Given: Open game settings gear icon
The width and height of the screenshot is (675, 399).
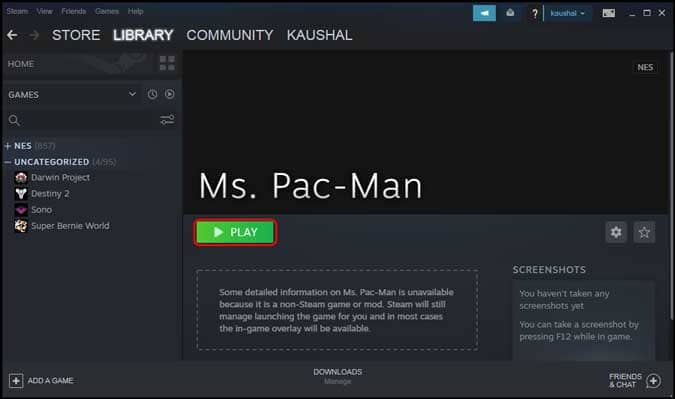Looking at the screenshot, I should pos(616,232).
